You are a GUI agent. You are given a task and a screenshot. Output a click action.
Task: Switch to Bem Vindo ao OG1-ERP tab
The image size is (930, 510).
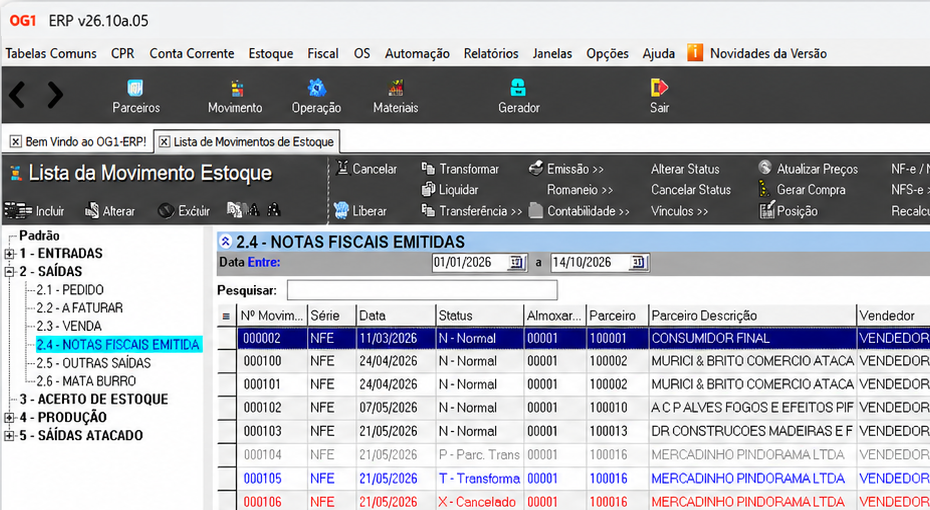(x=86, y=142)
